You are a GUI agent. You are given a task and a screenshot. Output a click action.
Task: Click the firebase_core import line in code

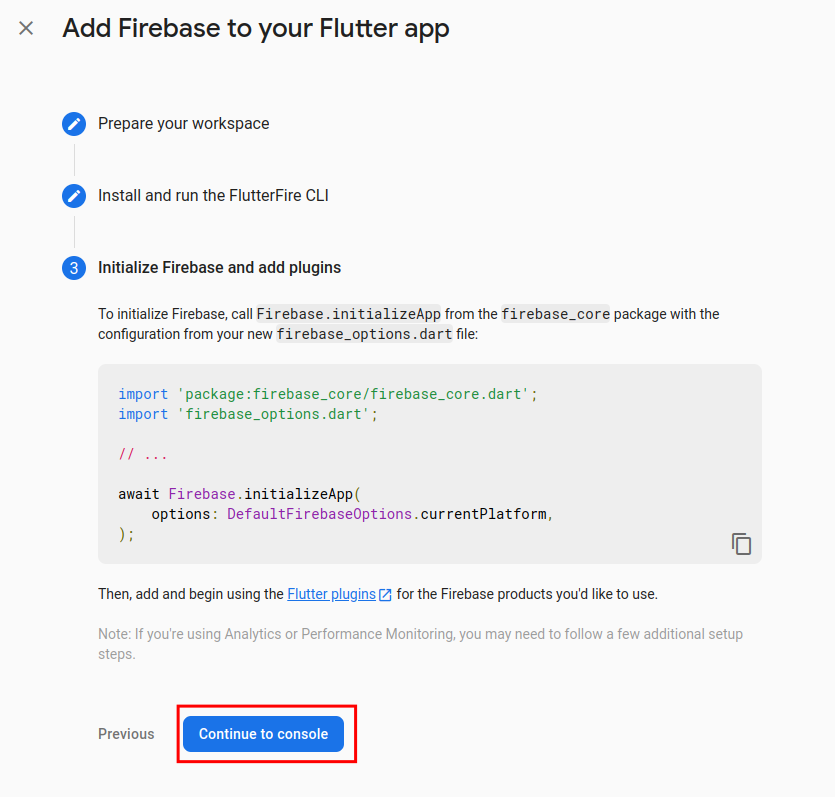(328, 394)
